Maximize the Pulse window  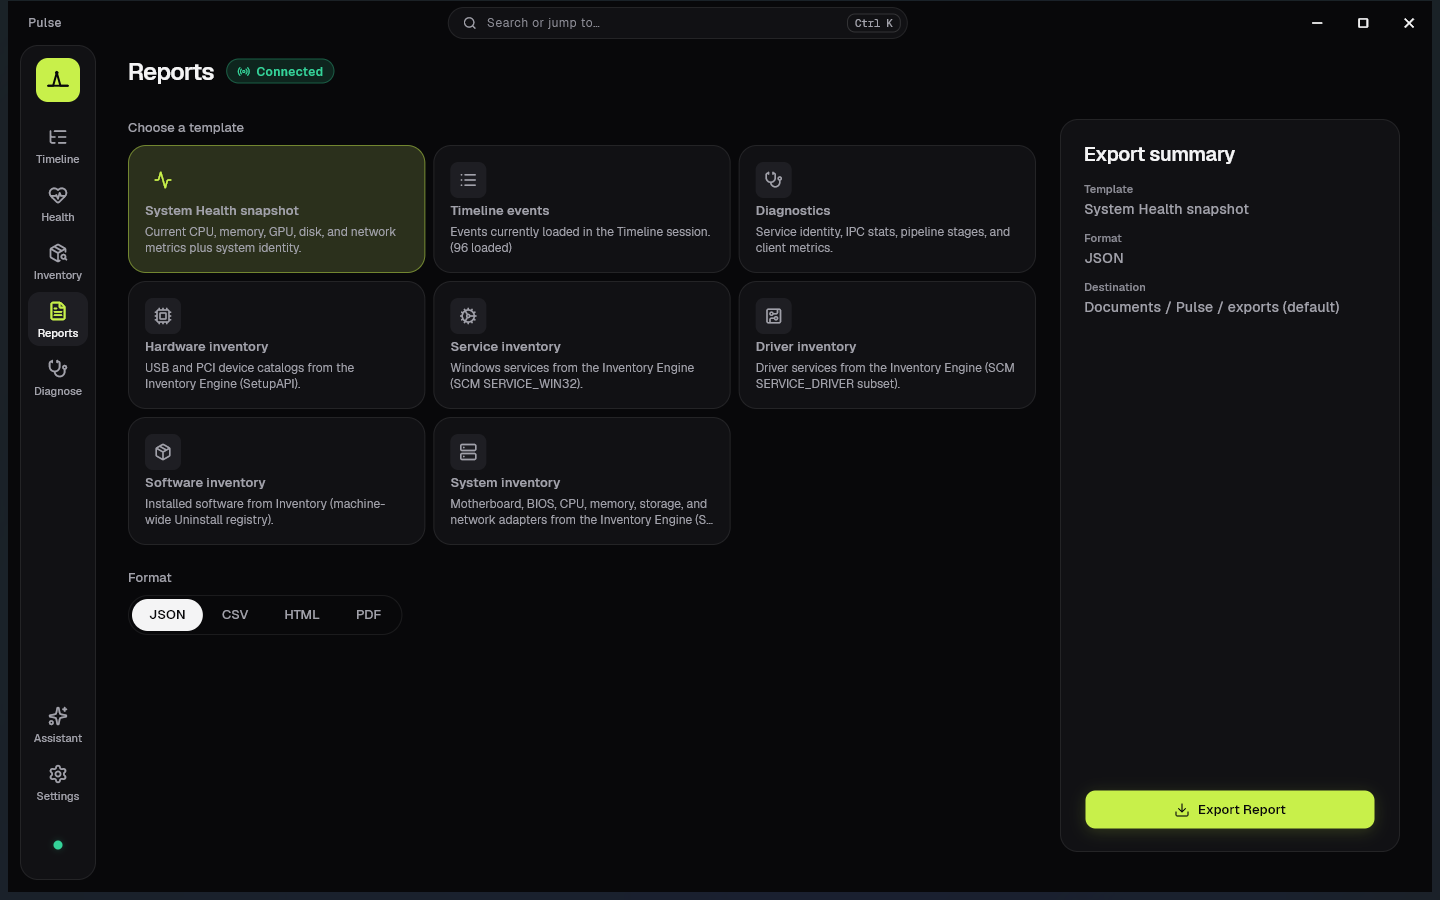pos(1363,23)
